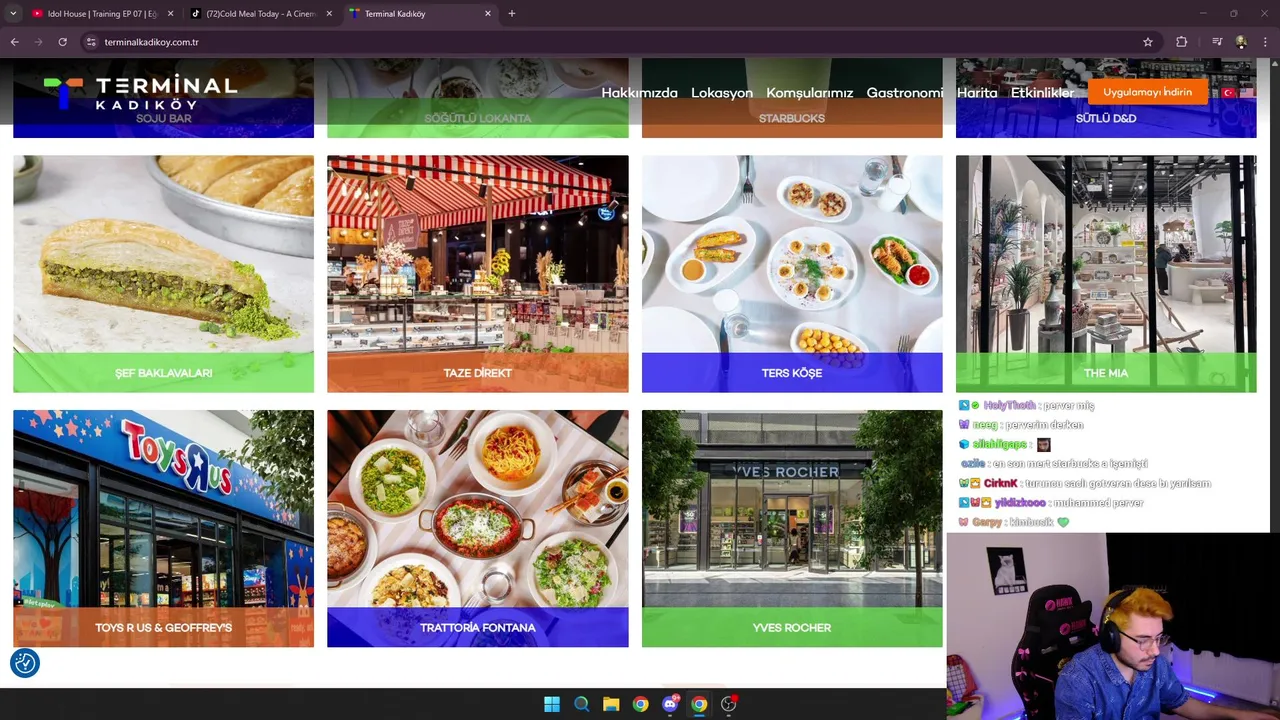View site information icon in address bar

[x=91, y=42]
